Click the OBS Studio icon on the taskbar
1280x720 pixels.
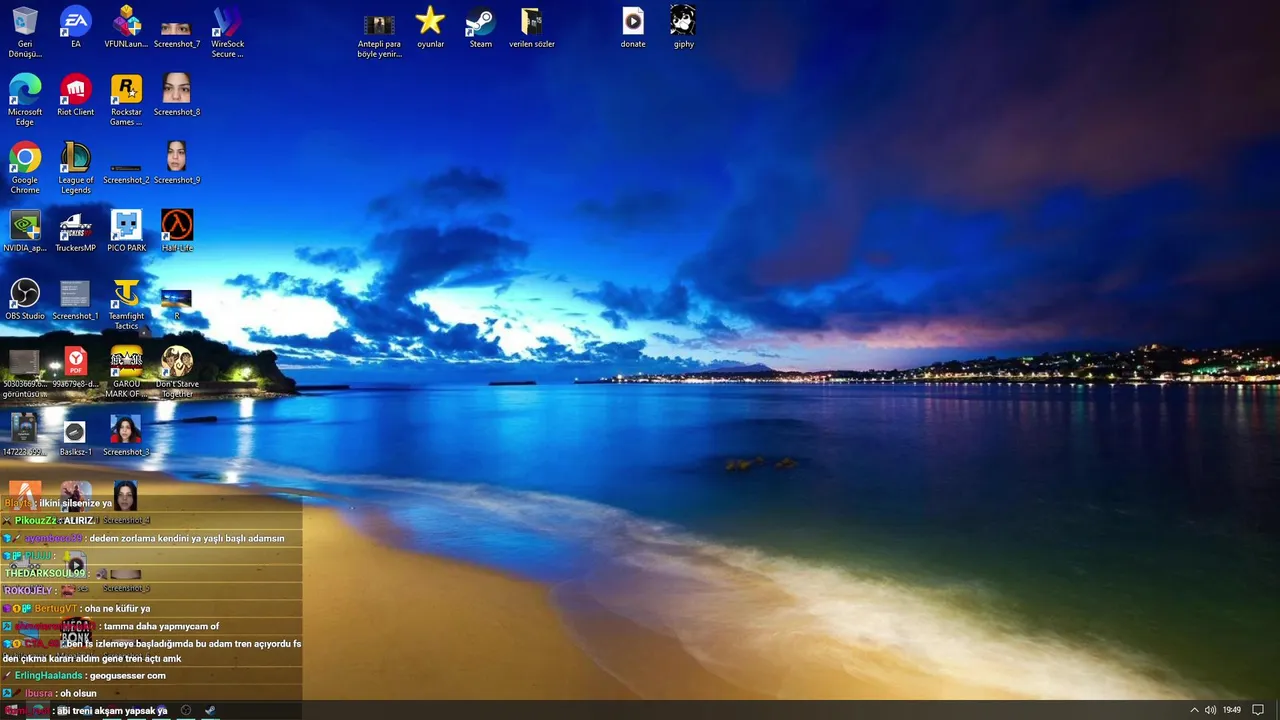pos(185,710)
